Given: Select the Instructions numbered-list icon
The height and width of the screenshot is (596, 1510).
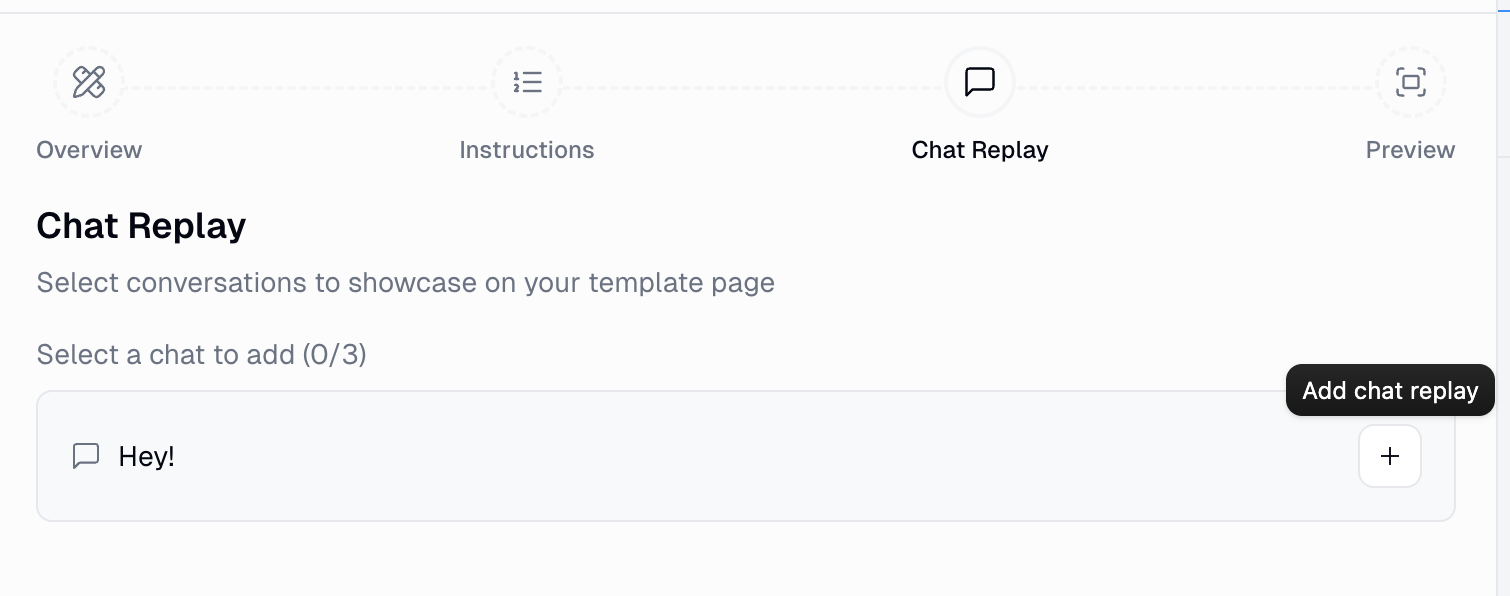Looking at the screenshot, I should (x=527, y=82).
